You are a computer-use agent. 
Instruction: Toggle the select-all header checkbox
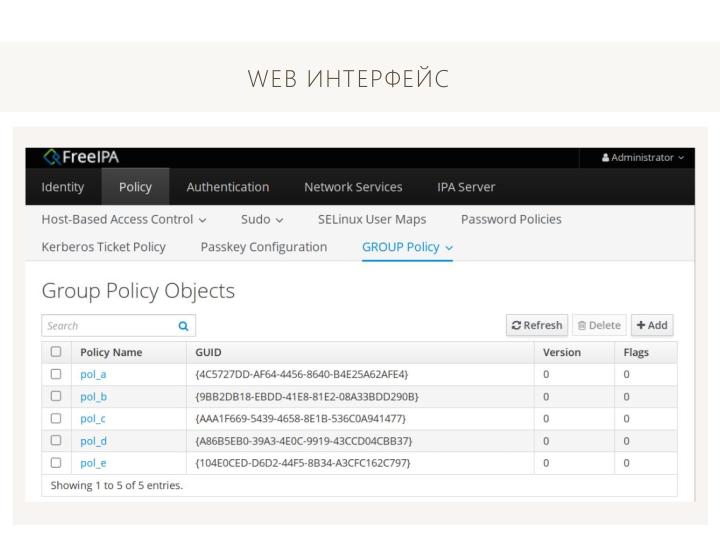click(x=56, y=352)
